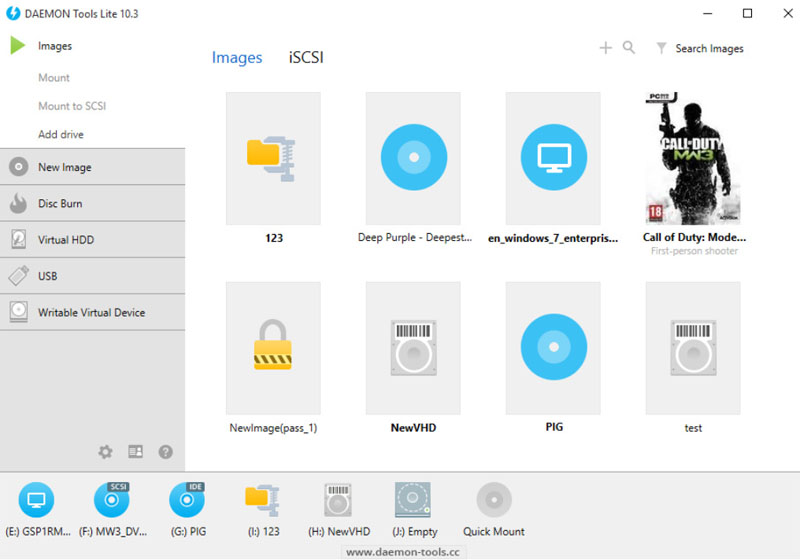Select the (G:) PIG IDE drive icon
Image resolution: width=800 pixels, height=560 pixels.
click(x=187, y=499)
